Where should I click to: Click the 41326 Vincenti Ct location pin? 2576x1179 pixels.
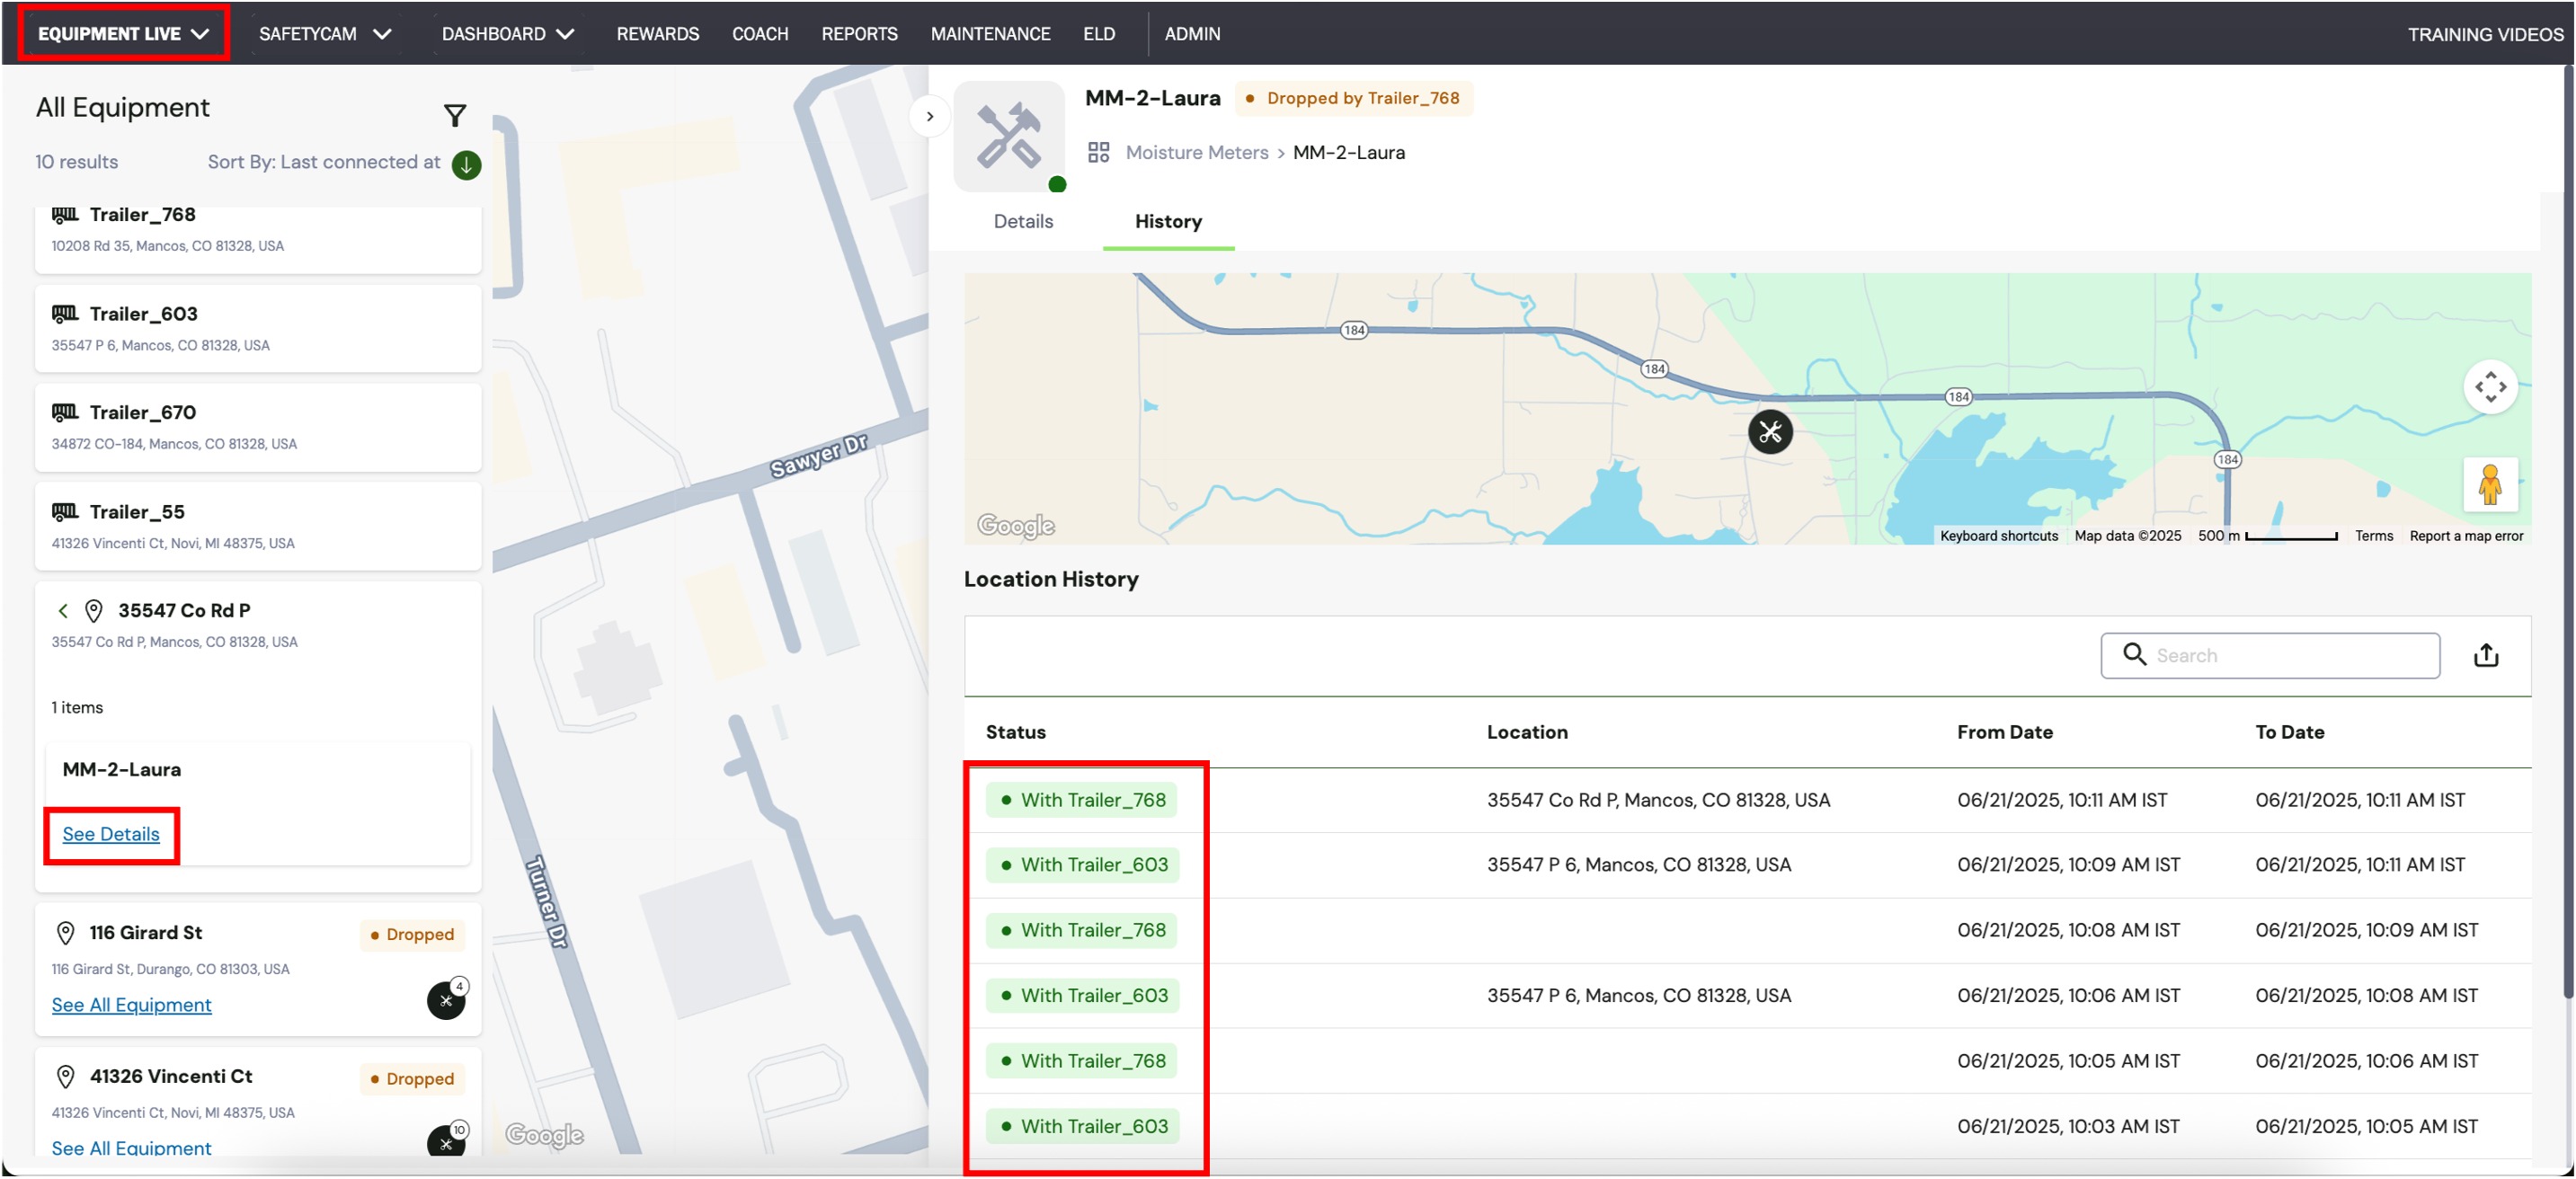pyautogui.click(x=66, y=1076)
